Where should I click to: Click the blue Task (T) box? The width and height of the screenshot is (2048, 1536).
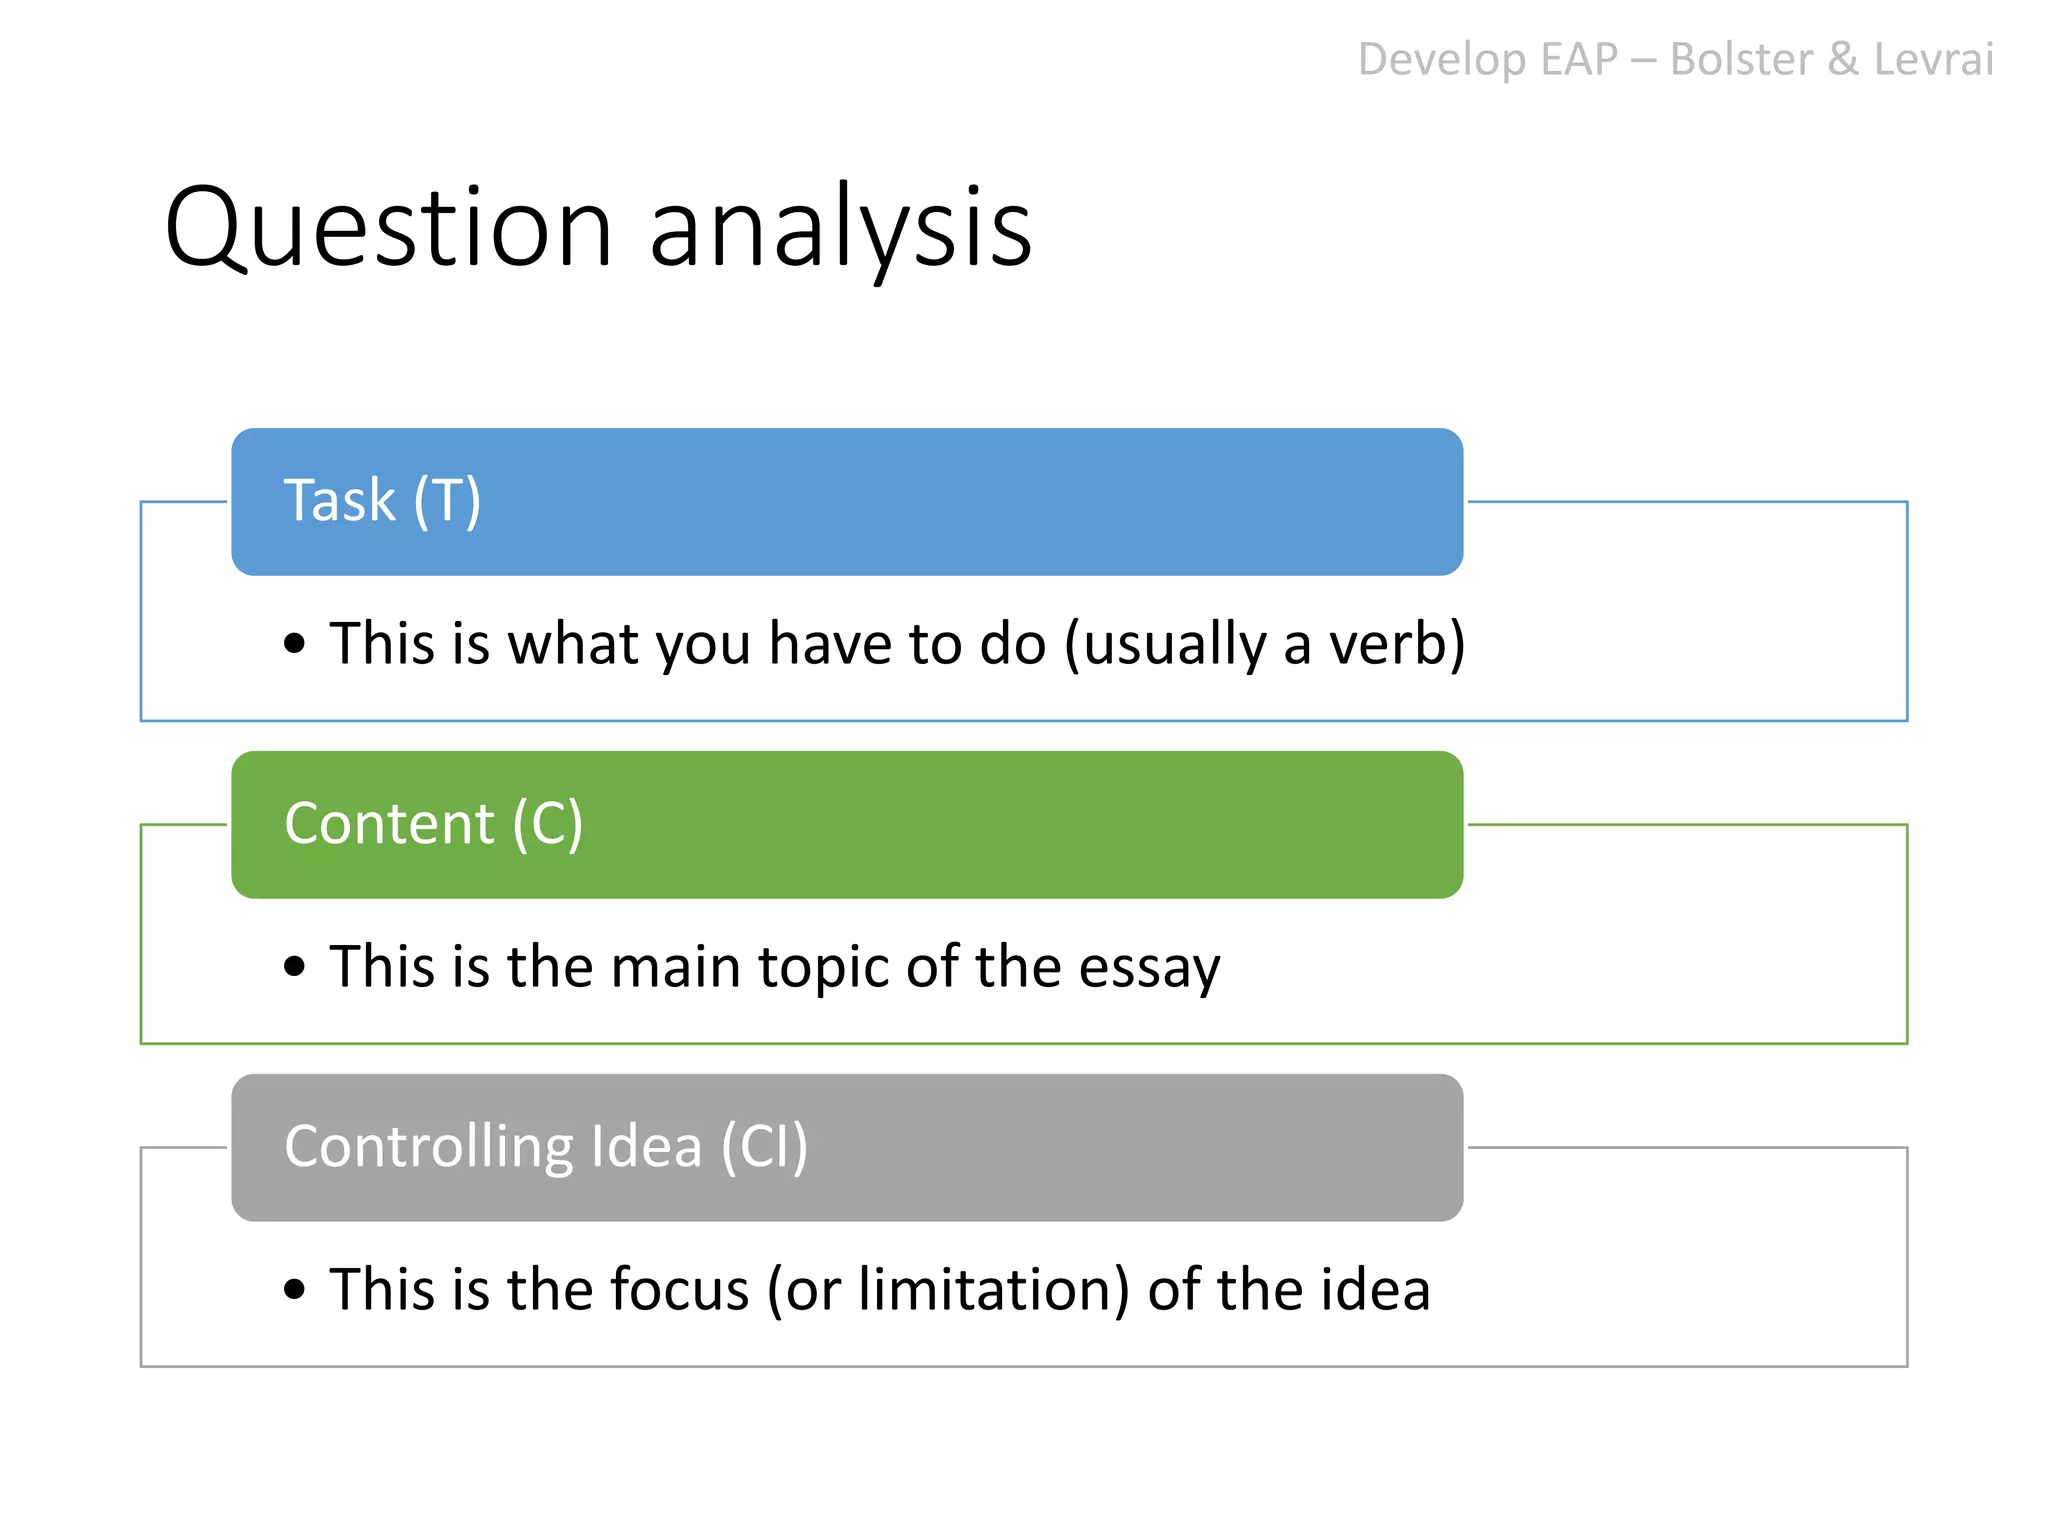click(x=847, y=502)
